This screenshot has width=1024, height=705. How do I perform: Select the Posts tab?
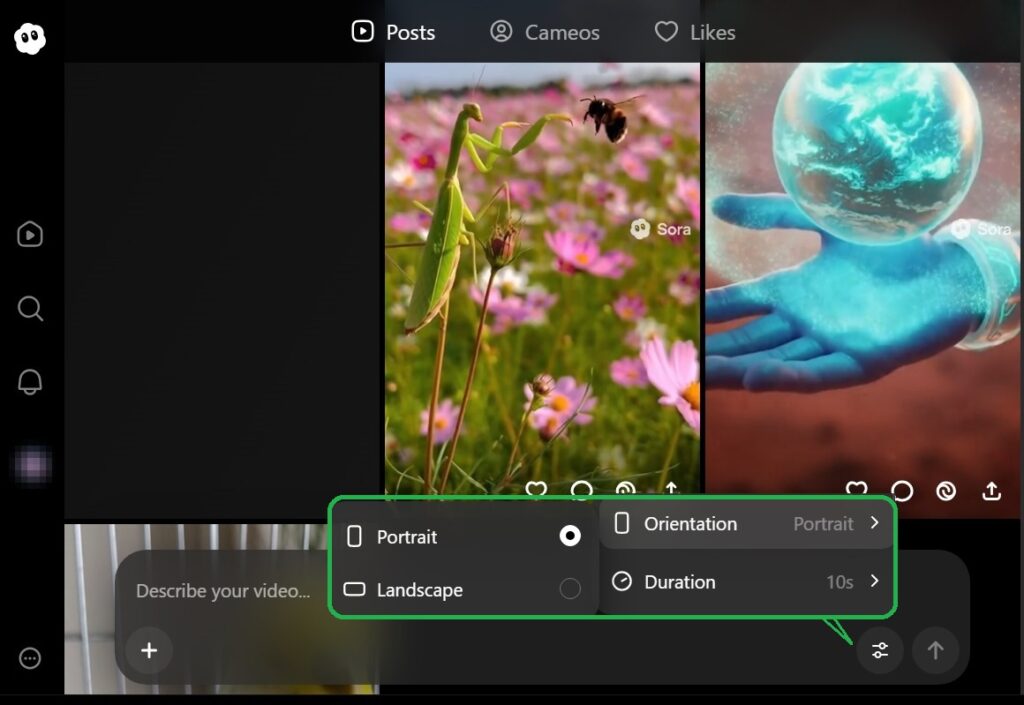tap(394, 32)
